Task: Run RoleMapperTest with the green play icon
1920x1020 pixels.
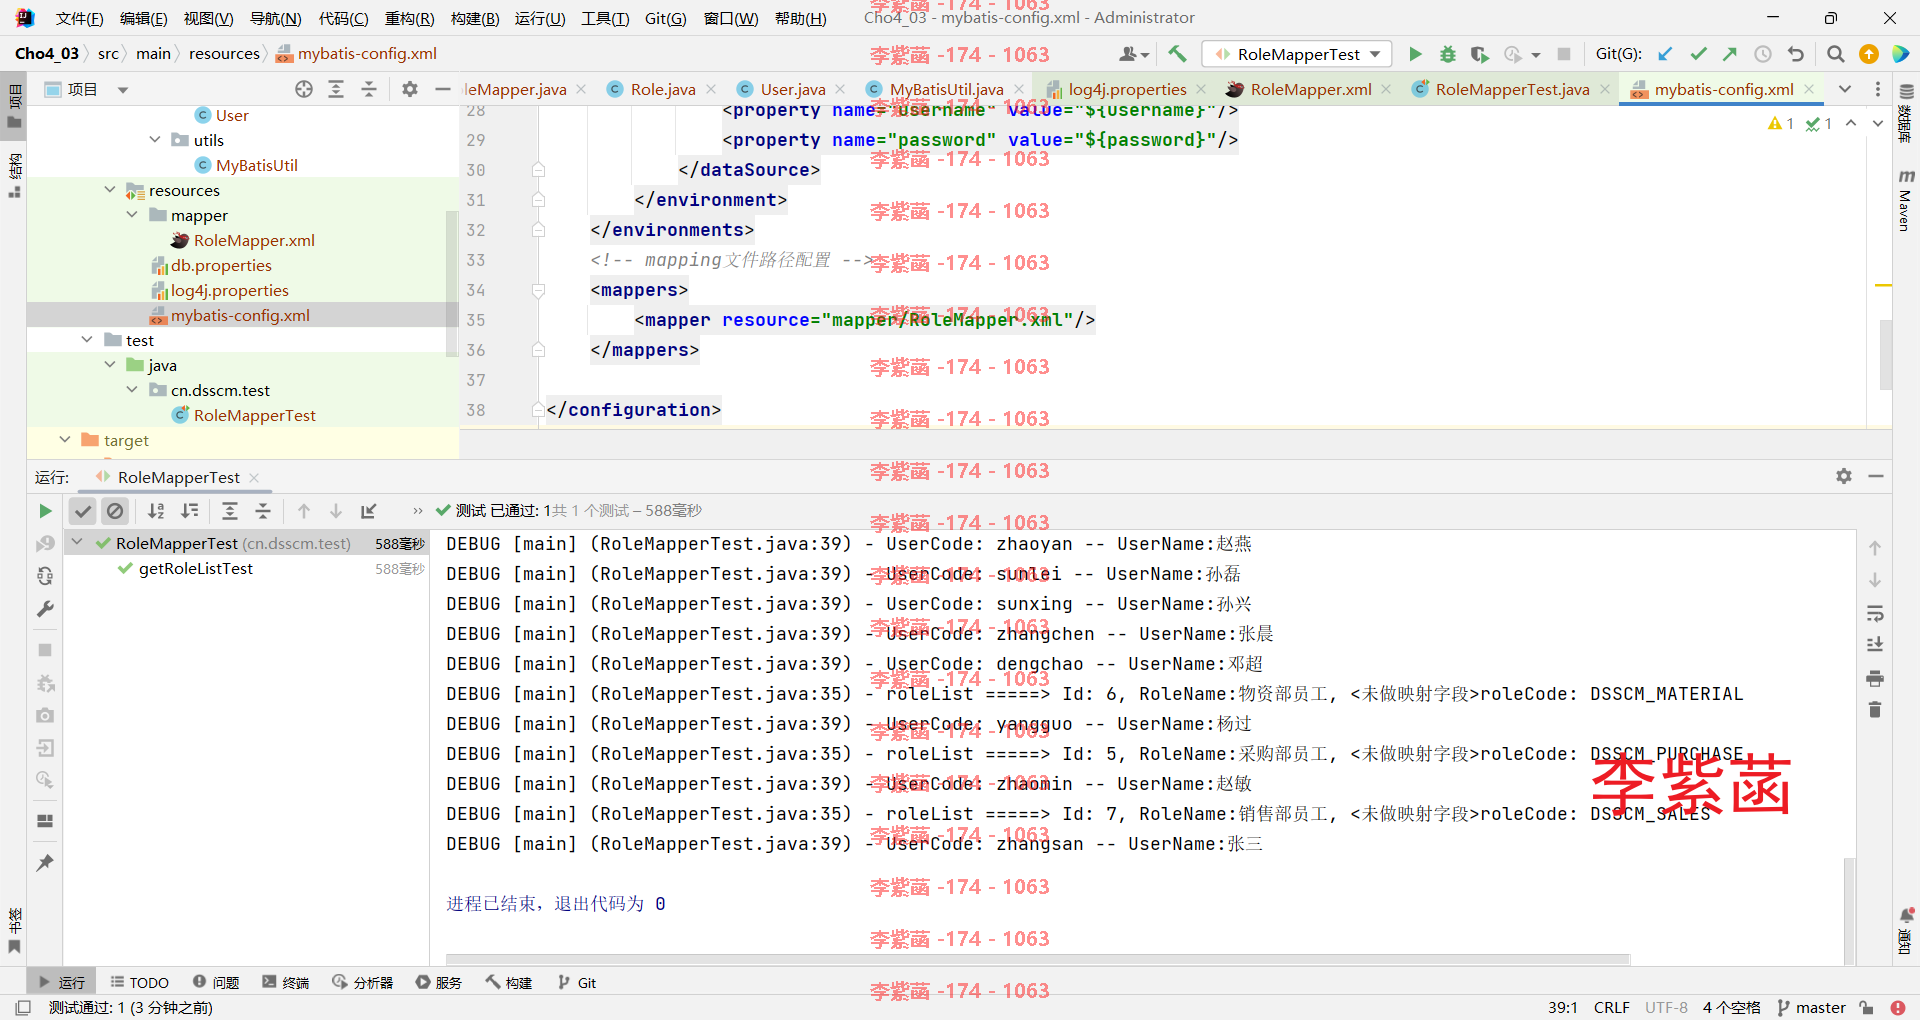Action: click(1415, 54)
